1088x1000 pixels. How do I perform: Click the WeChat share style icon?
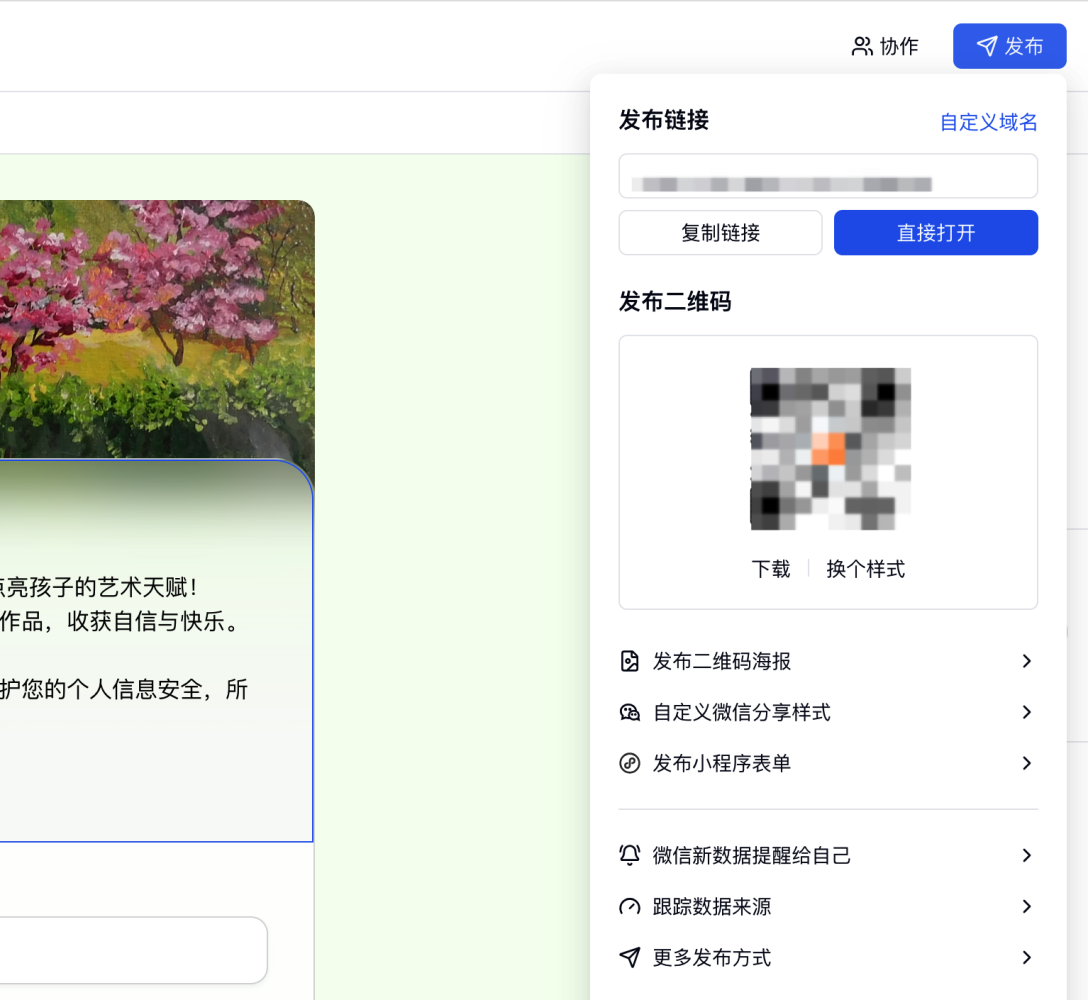tap(630, 712)
